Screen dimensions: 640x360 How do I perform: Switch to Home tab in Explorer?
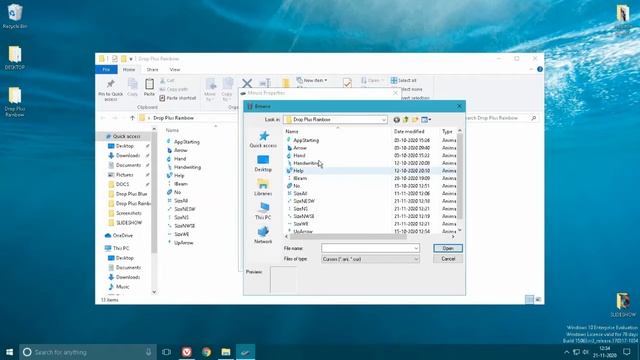[129, 70]
